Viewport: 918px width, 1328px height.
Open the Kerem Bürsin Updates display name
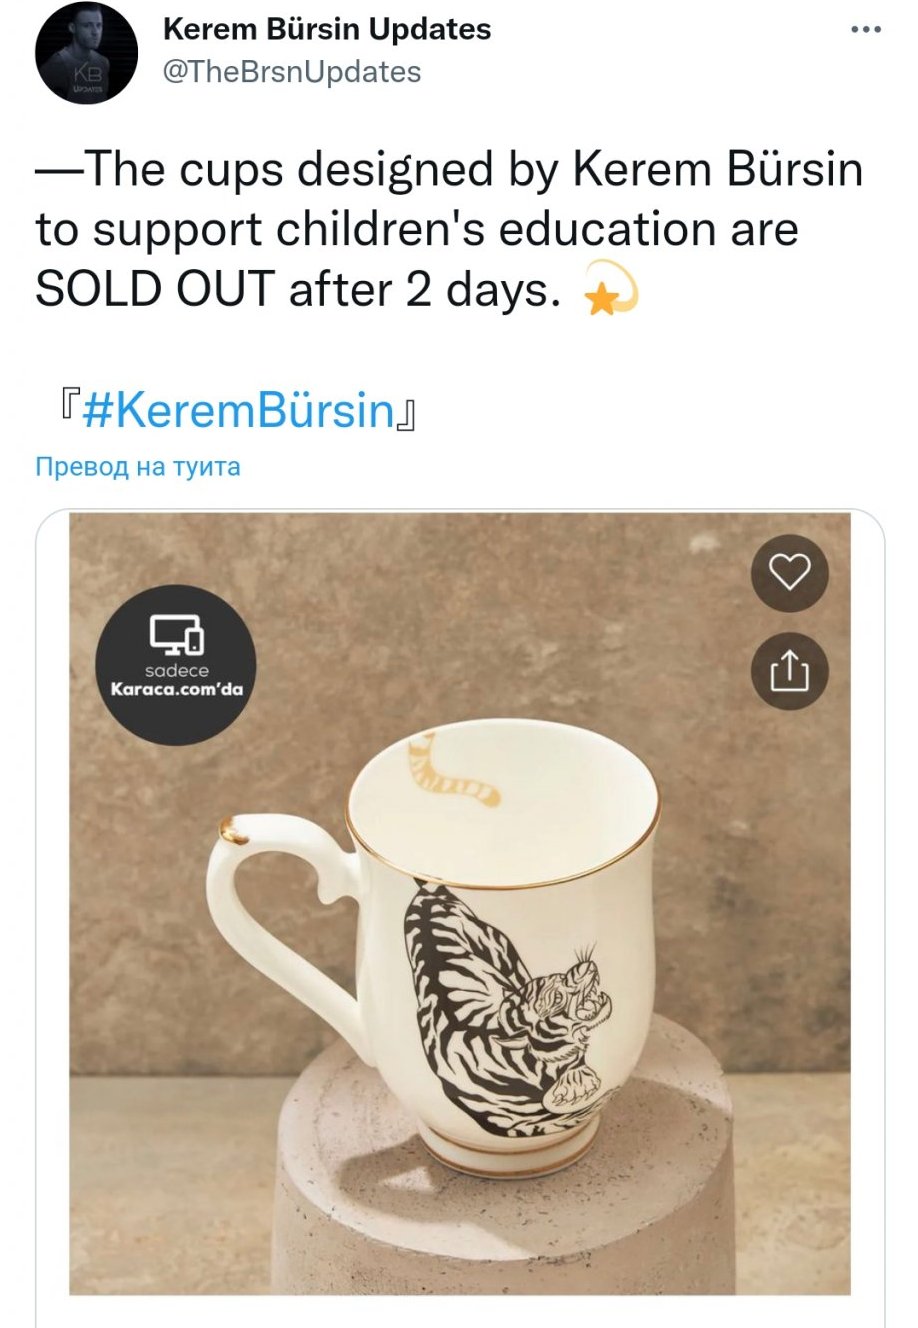326,30
